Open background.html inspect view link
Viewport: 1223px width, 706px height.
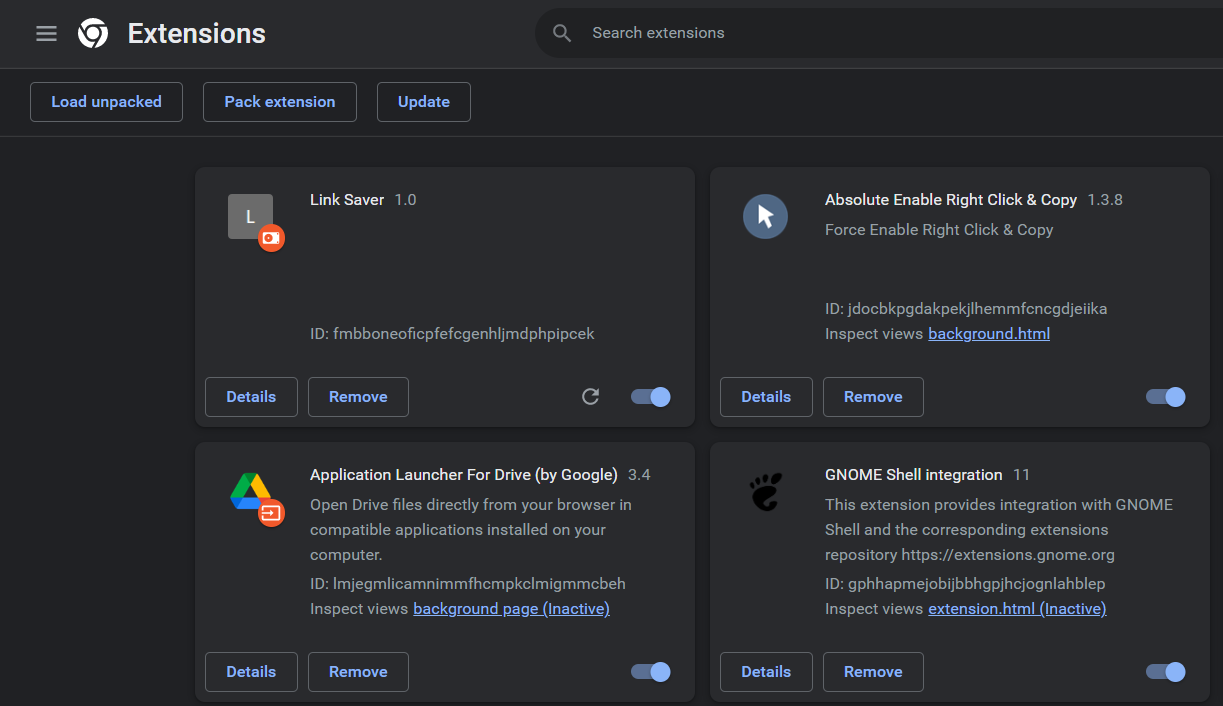[x=989, y=334]
